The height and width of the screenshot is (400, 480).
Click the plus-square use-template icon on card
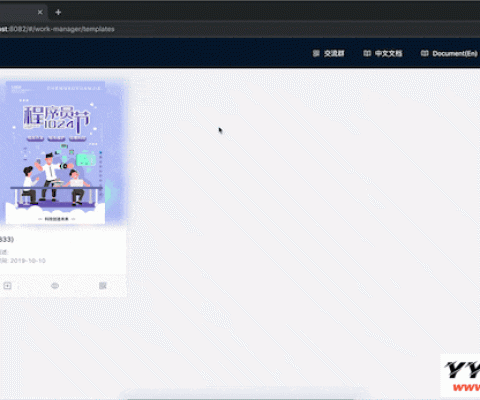7,286
